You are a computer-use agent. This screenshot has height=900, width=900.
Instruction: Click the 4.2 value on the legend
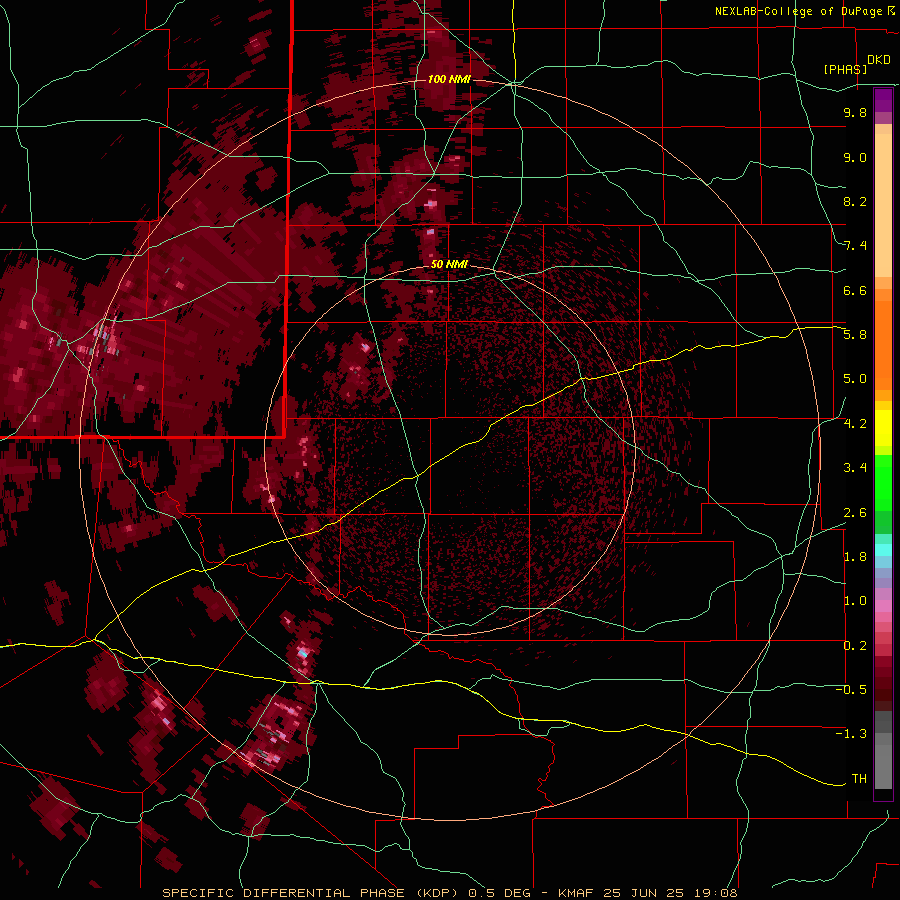tap(855, 424)
